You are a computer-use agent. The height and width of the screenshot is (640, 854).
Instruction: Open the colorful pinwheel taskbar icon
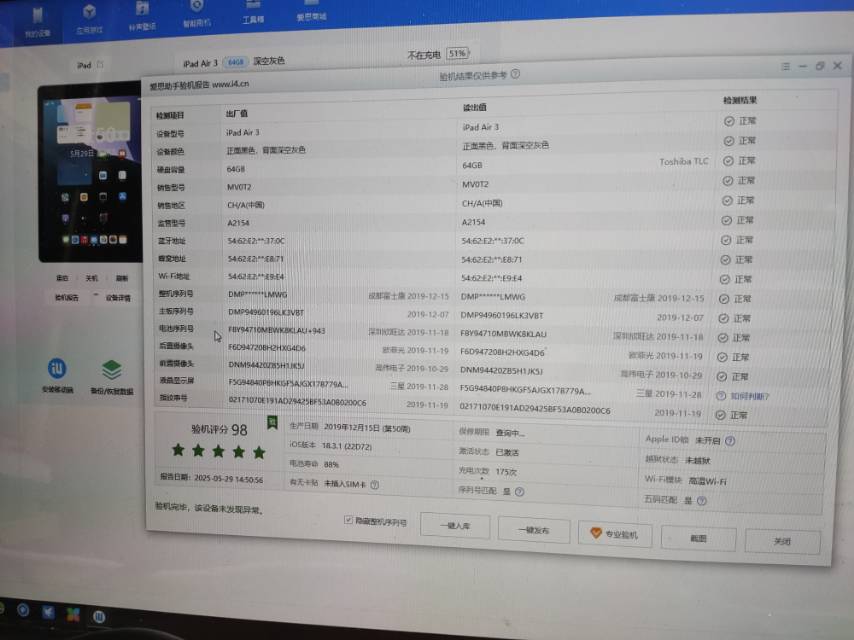(73, 614)
